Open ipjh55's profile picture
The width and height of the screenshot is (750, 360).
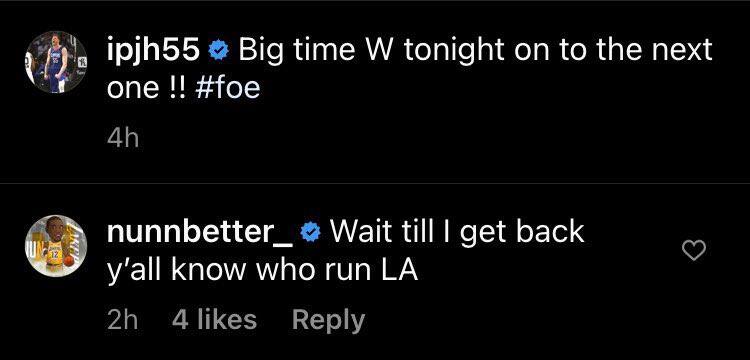56,62
